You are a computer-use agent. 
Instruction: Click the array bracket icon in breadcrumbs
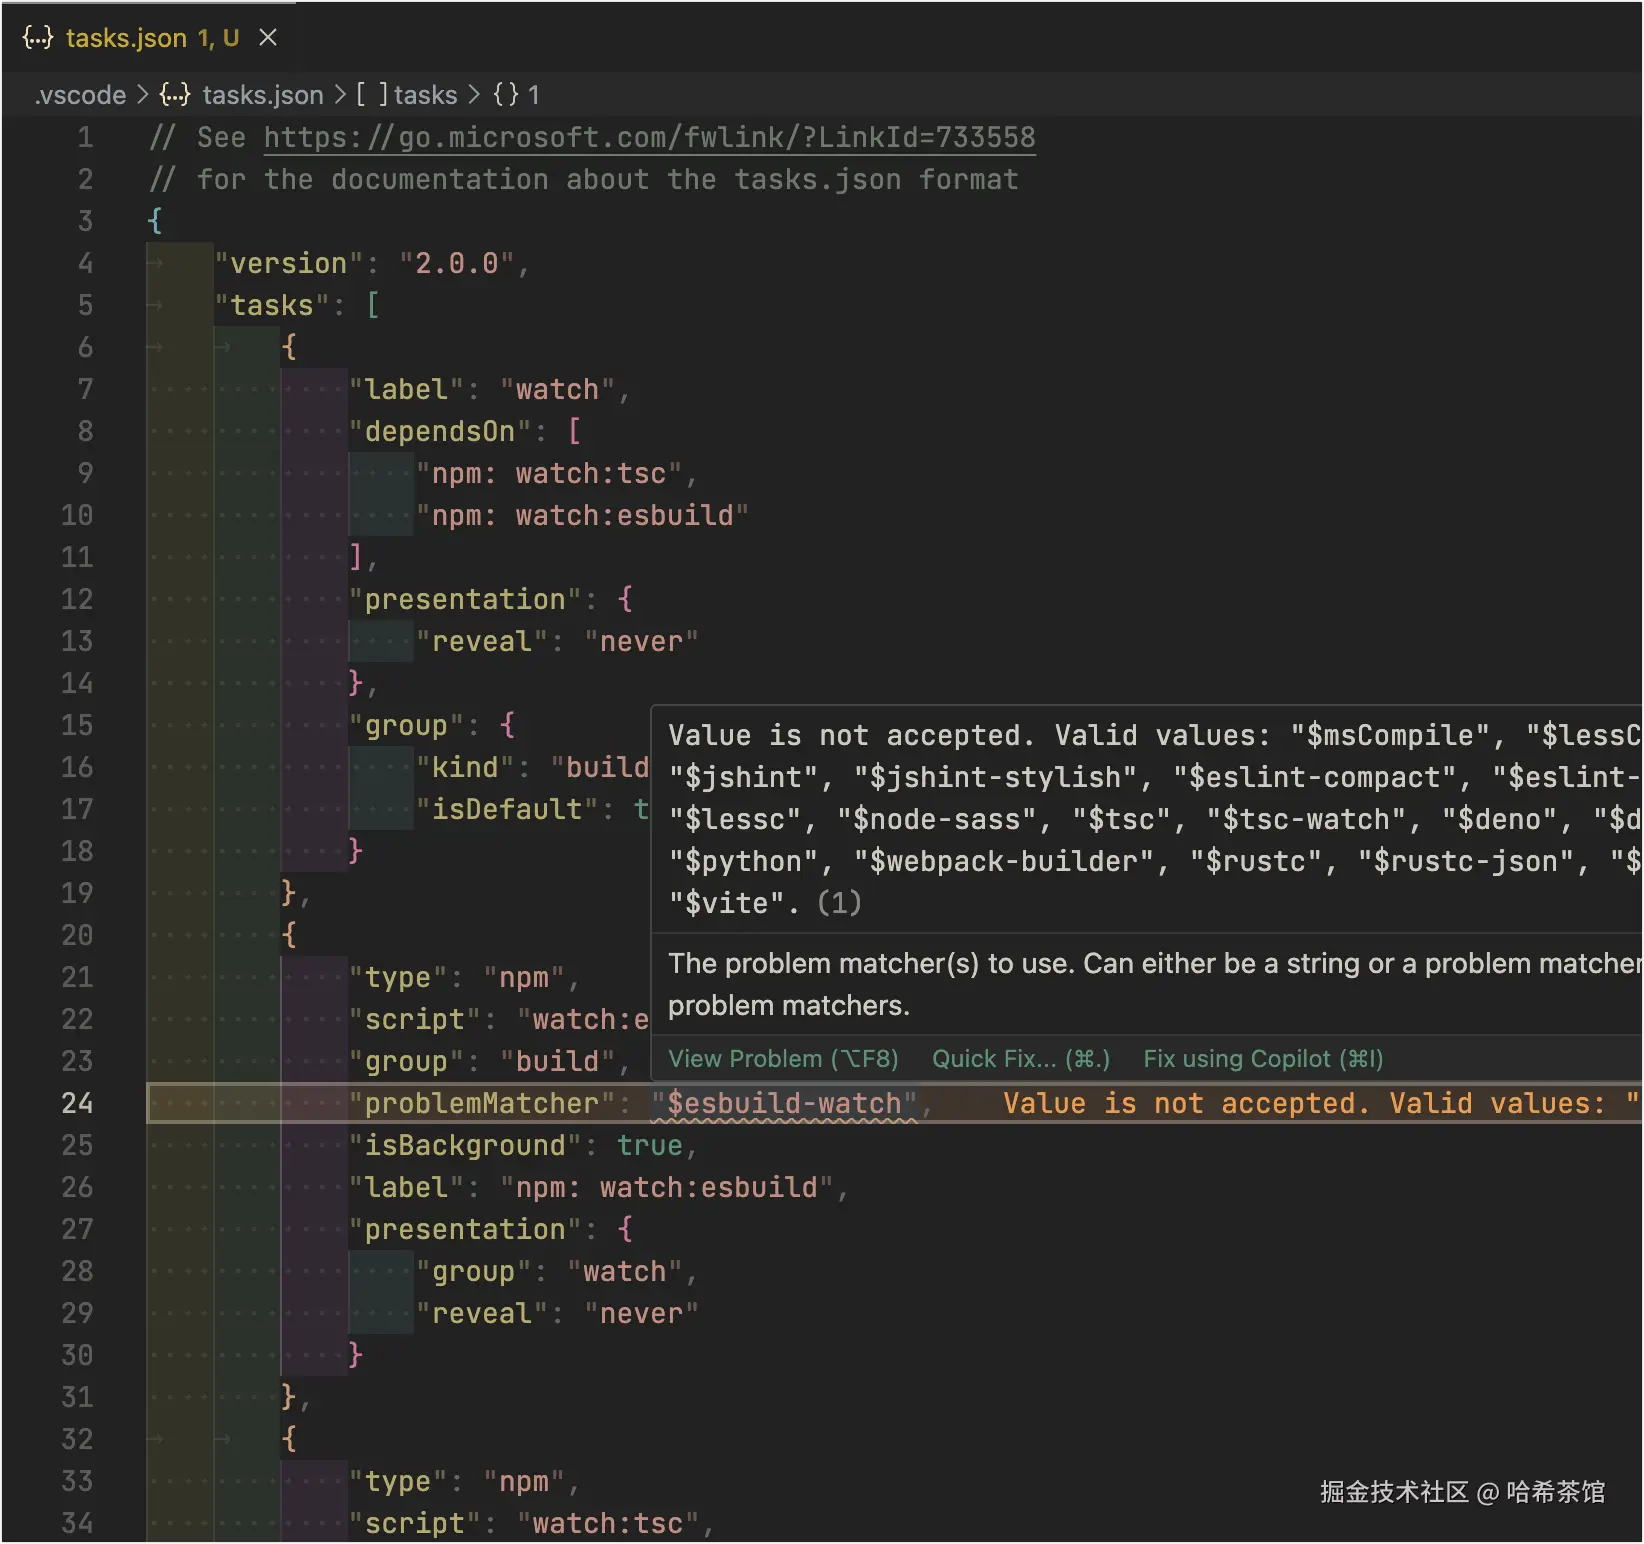(x=372, y=95)
